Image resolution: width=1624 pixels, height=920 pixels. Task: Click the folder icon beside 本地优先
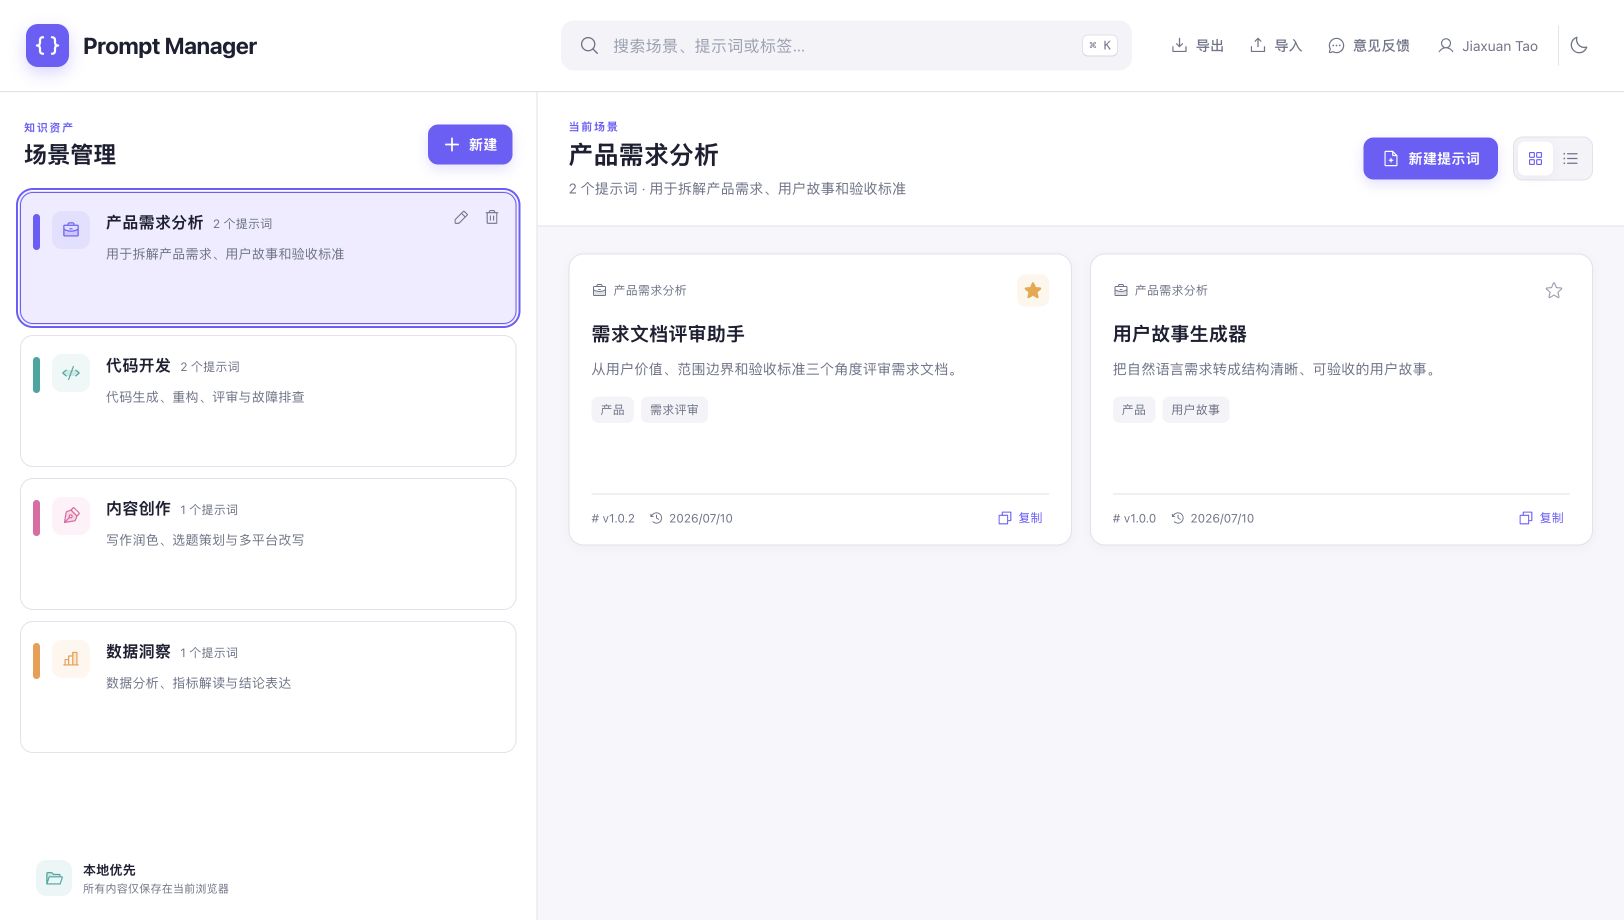(x=54, y=878)
